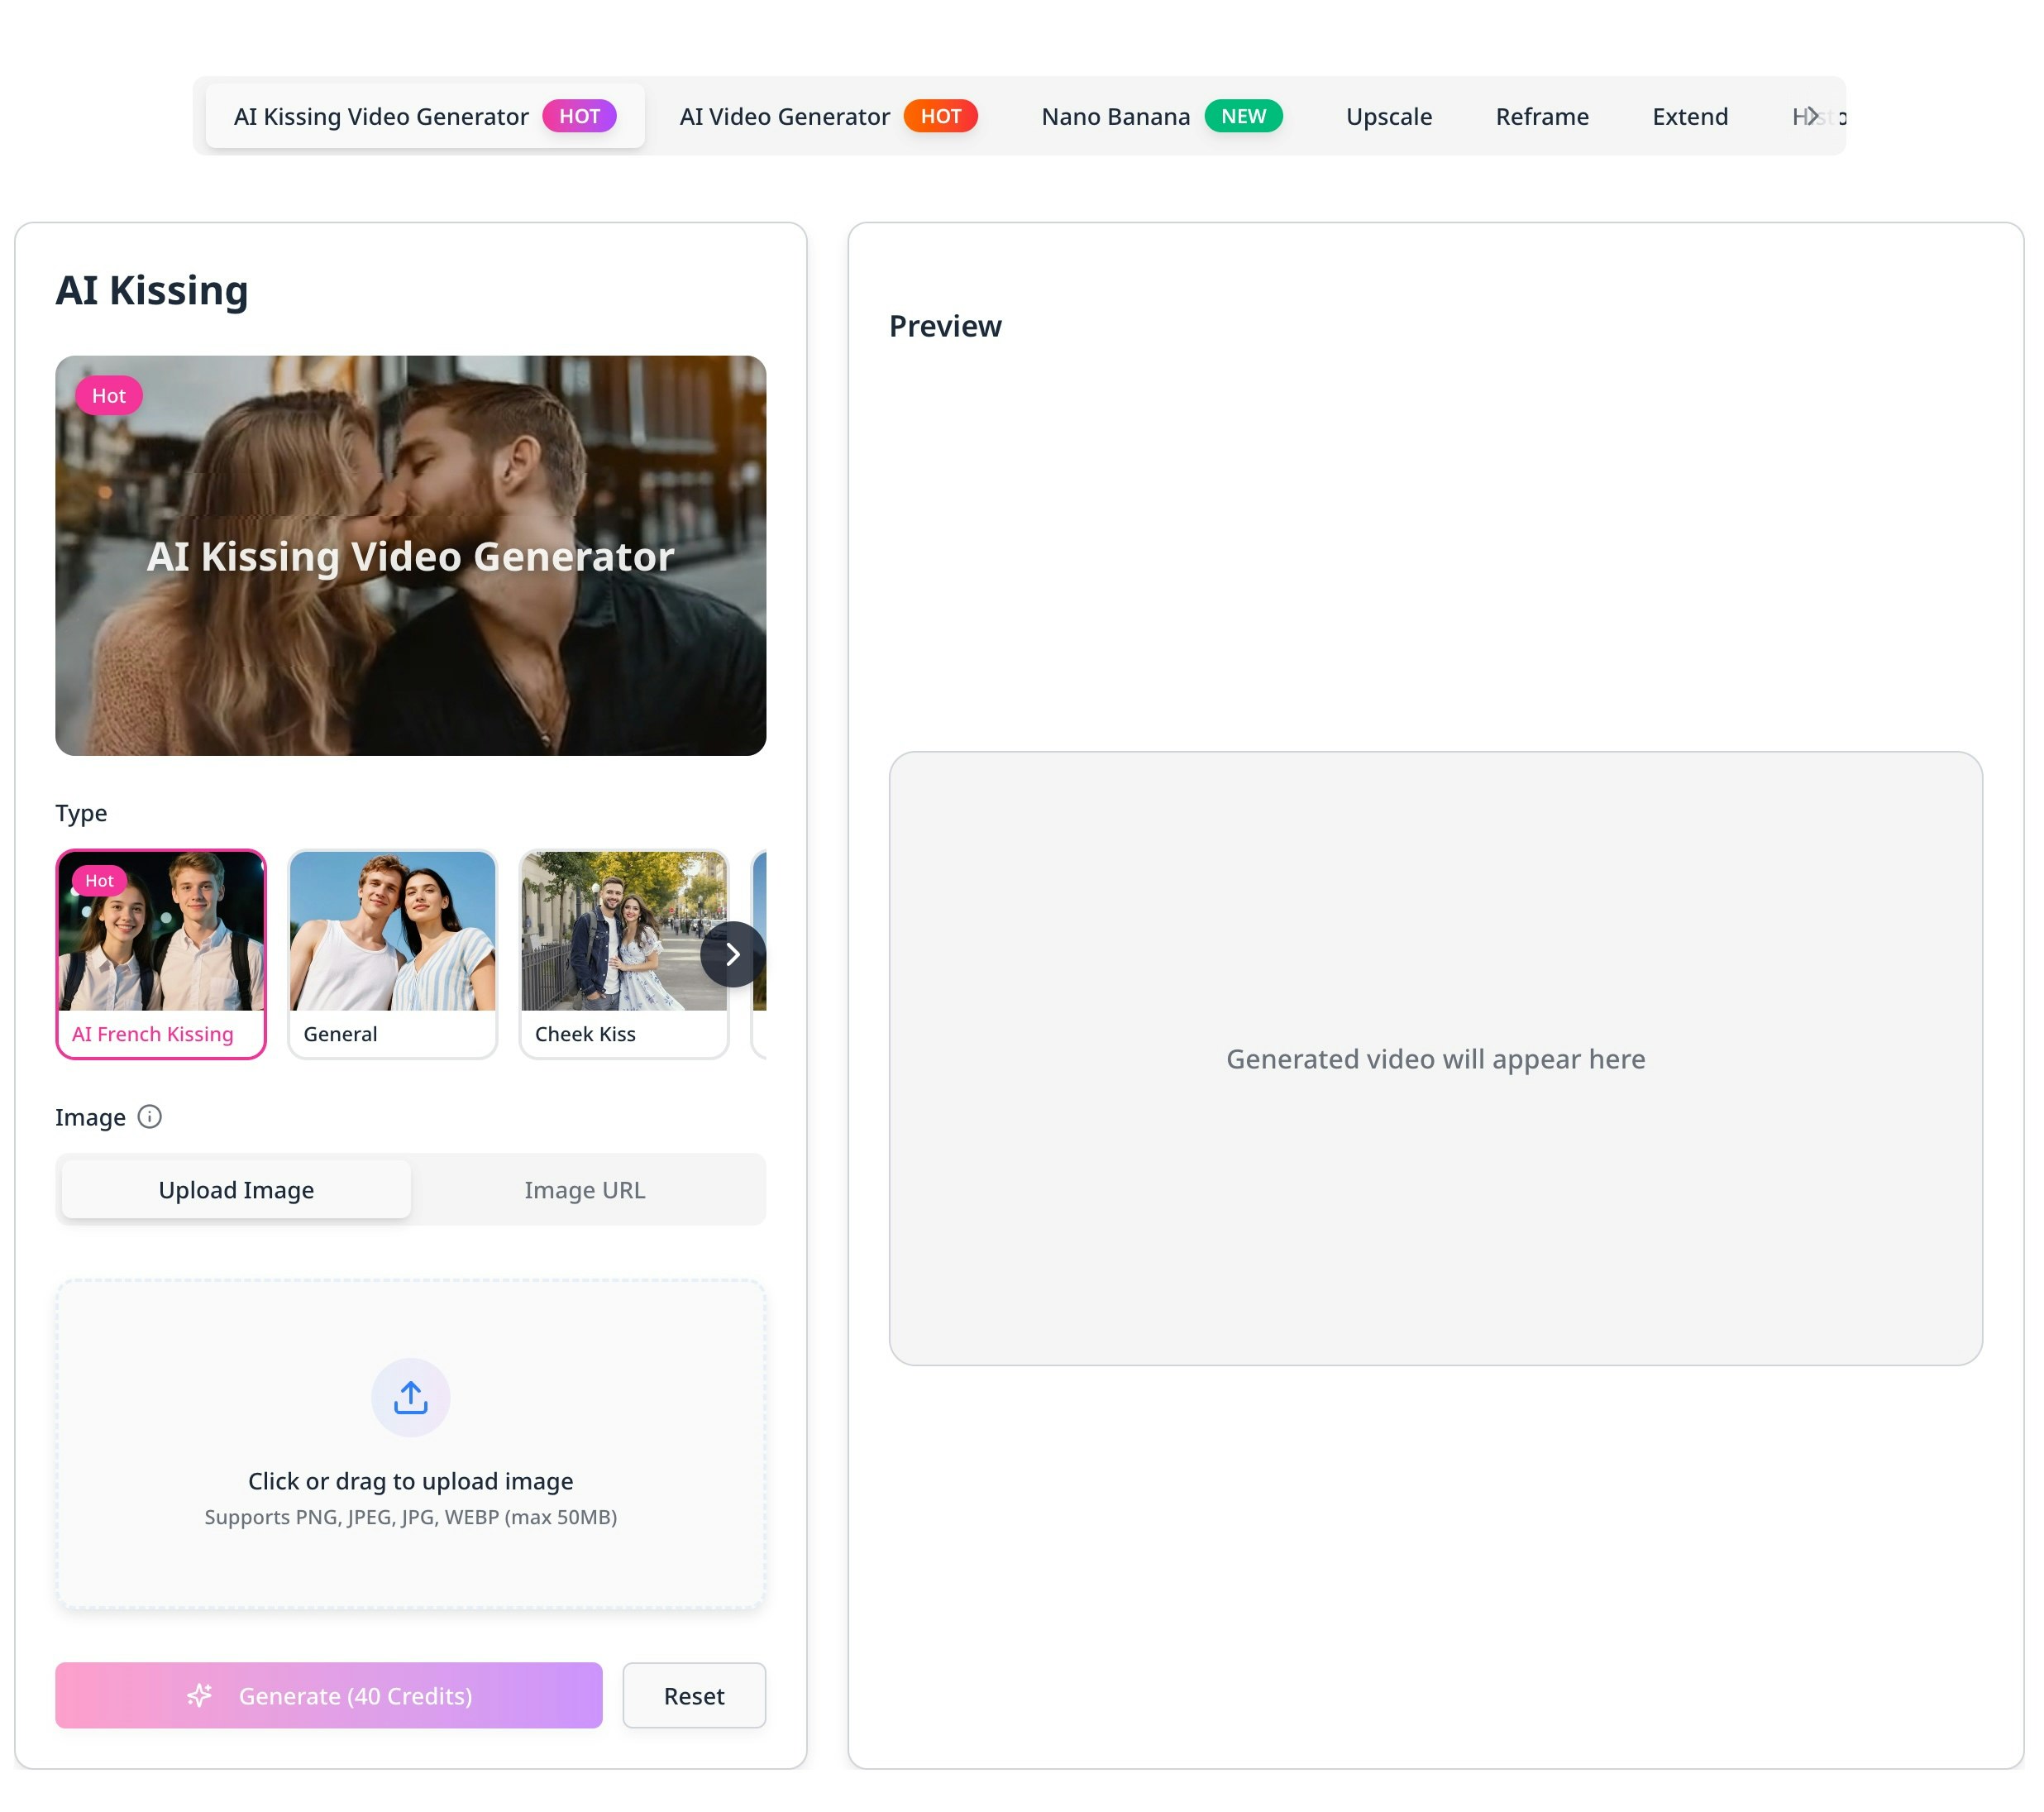Click the Reset button
Screen dimensions: 2044x1812
coord(694,1695)
